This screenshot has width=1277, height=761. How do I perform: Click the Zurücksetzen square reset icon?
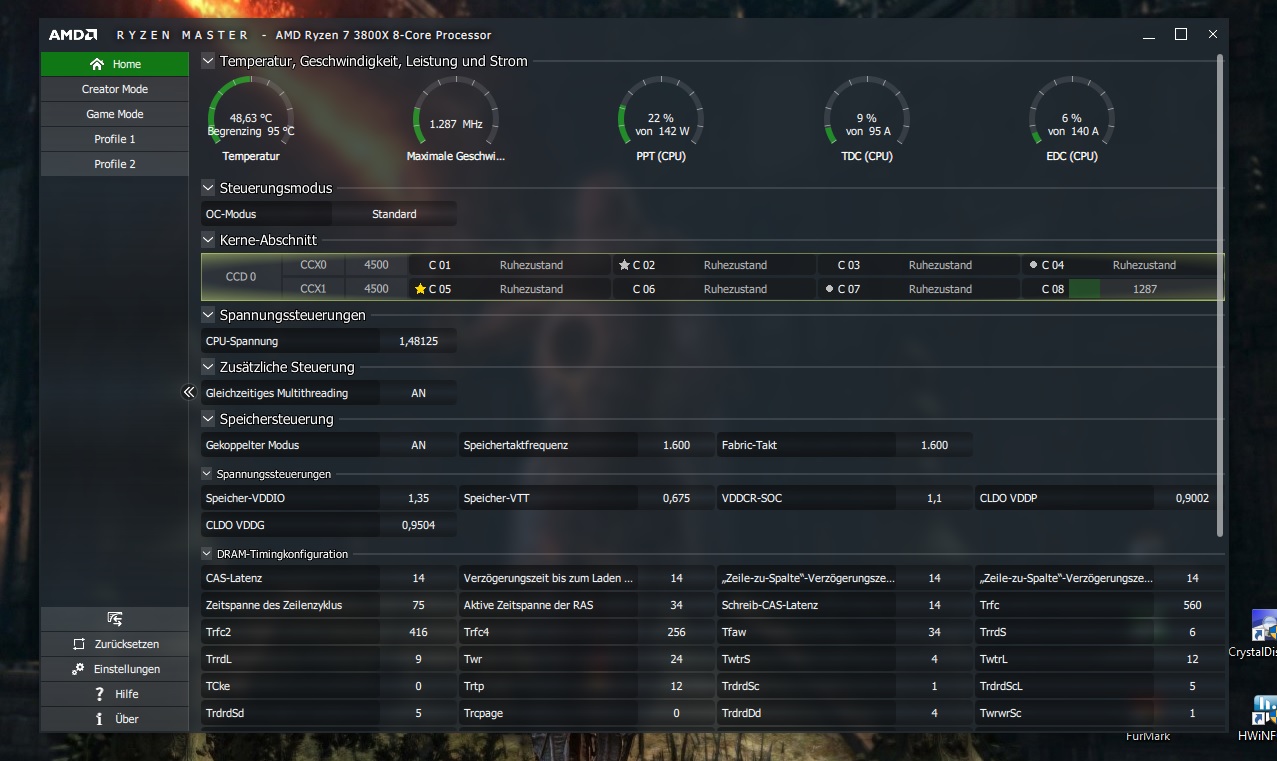coord(79,644)
